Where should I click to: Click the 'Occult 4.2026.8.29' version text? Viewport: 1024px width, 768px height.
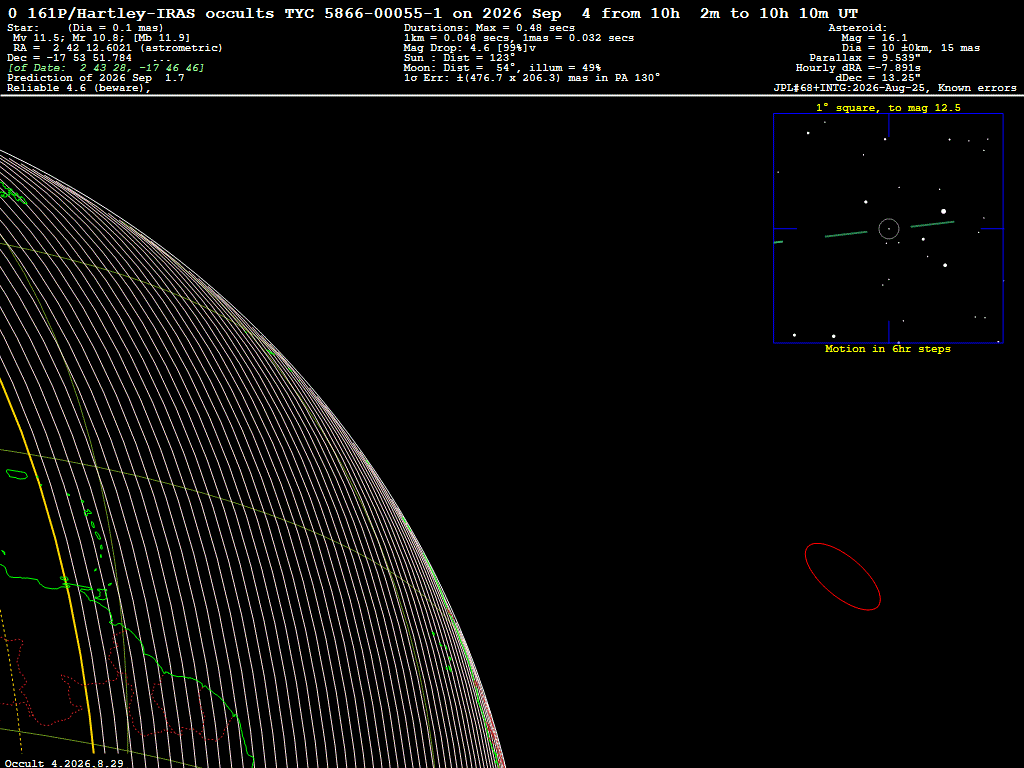click(64, 763)
